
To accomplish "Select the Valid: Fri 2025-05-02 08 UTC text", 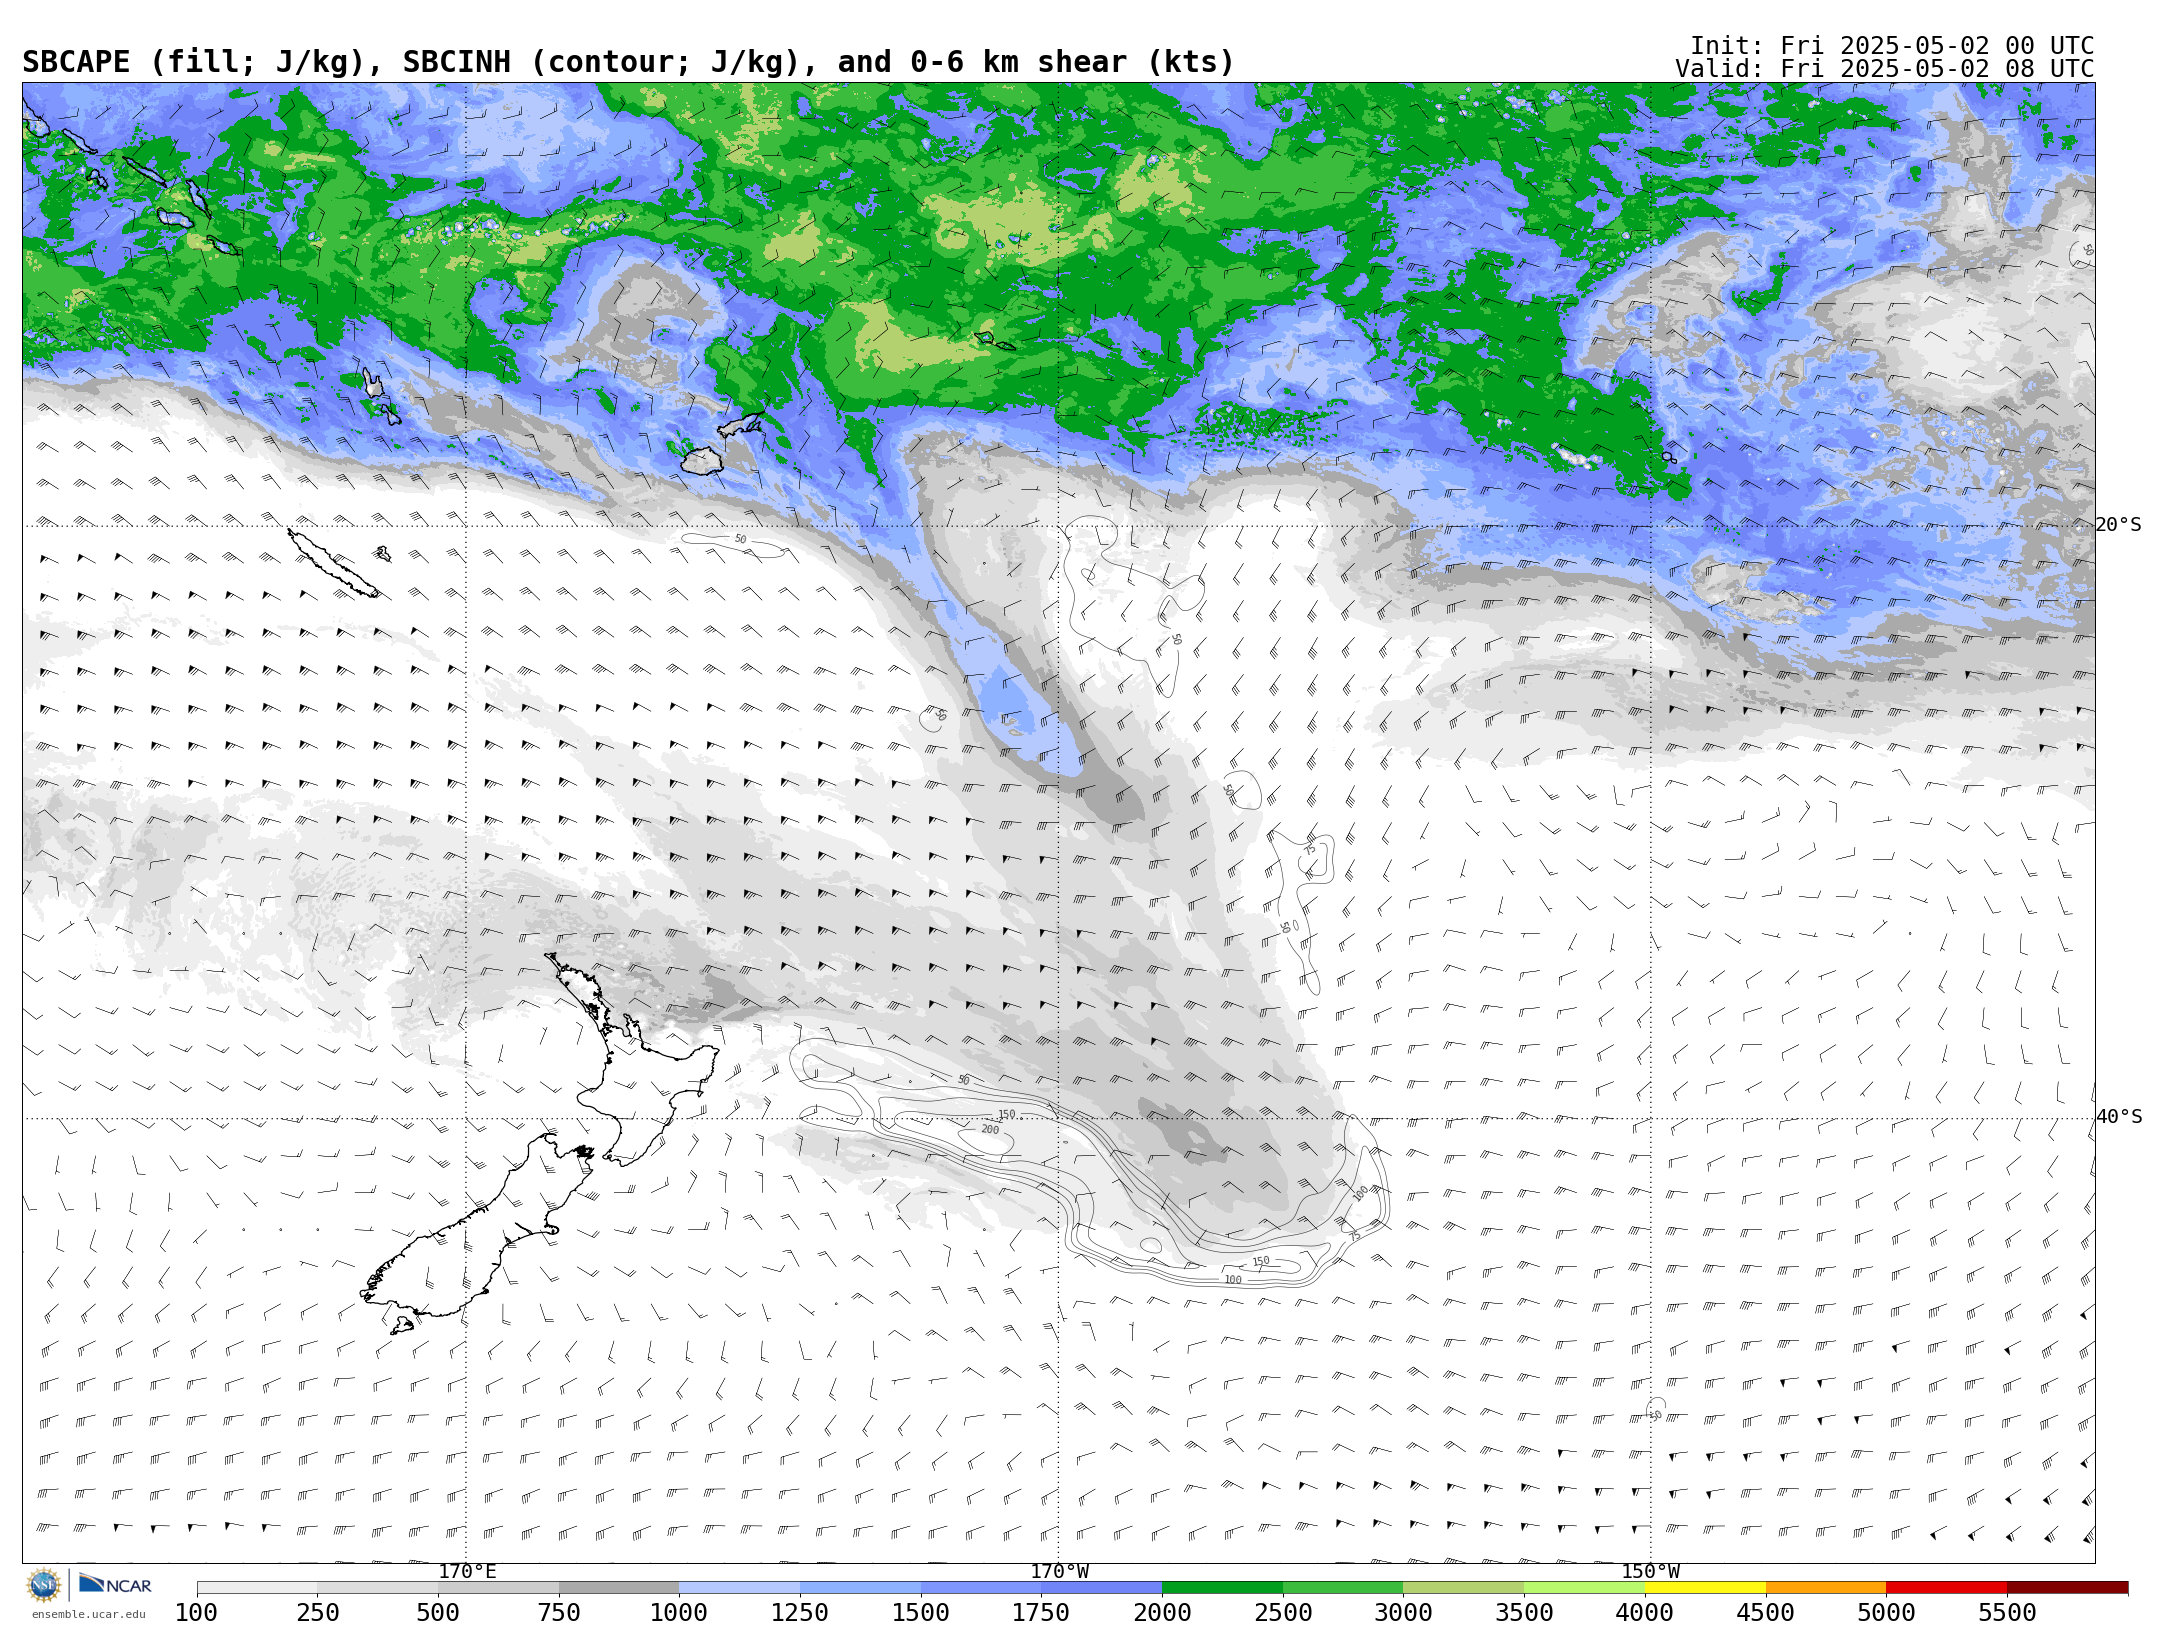I will tap(1884, 69).
